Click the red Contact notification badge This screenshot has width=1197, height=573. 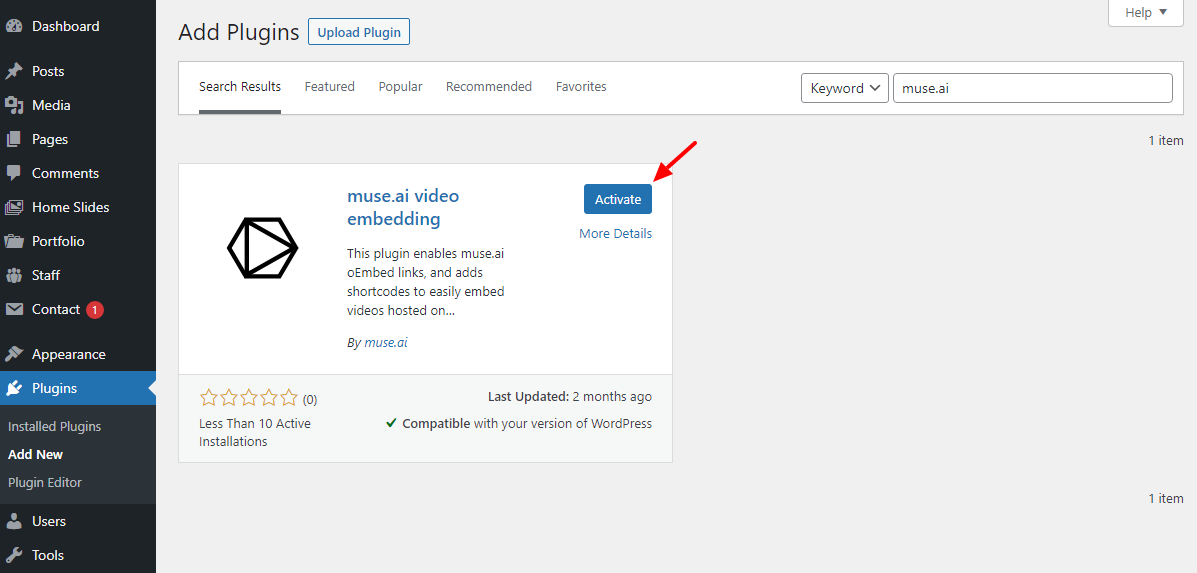point(95,310)
